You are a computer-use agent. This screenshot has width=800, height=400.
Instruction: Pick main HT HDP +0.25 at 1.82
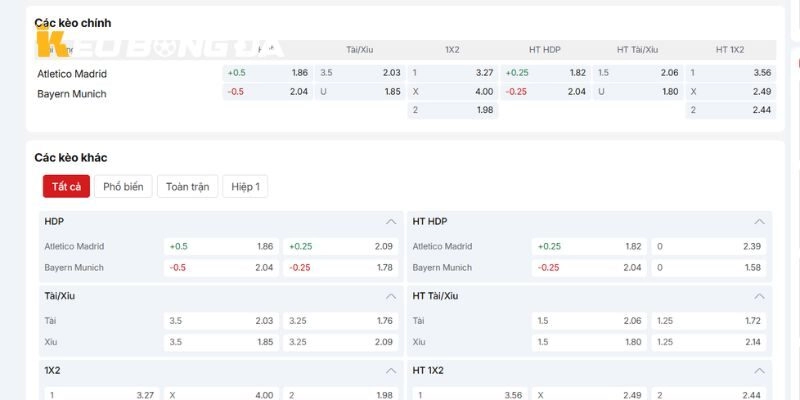(x=545, y=73)
